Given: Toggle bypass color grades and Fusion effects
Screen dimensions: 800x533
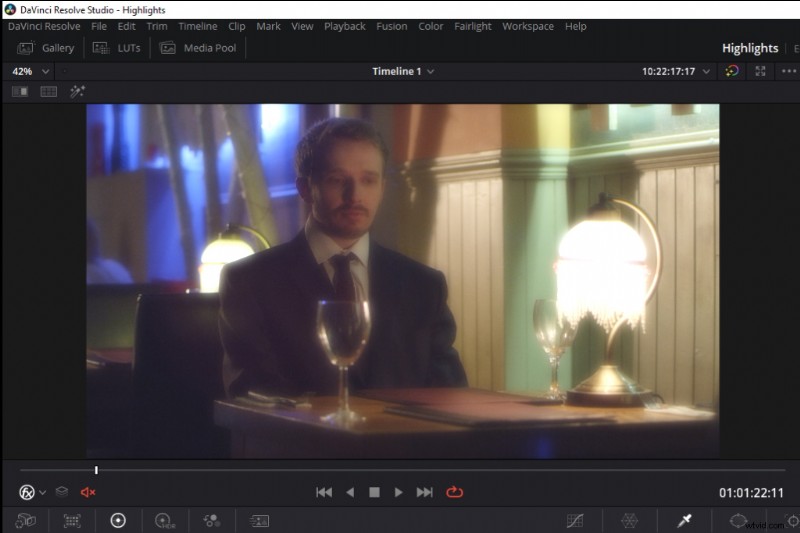Looking at the screenshot, I should 732,71.
